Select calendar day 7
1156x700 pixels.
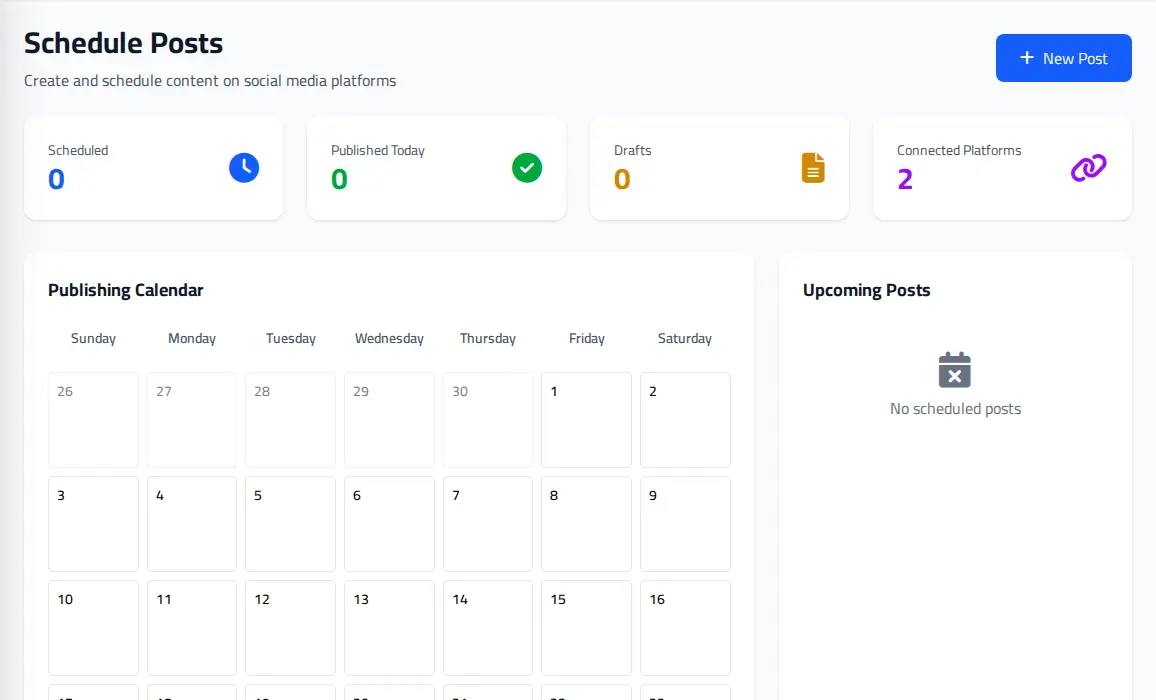pos(488,524)
